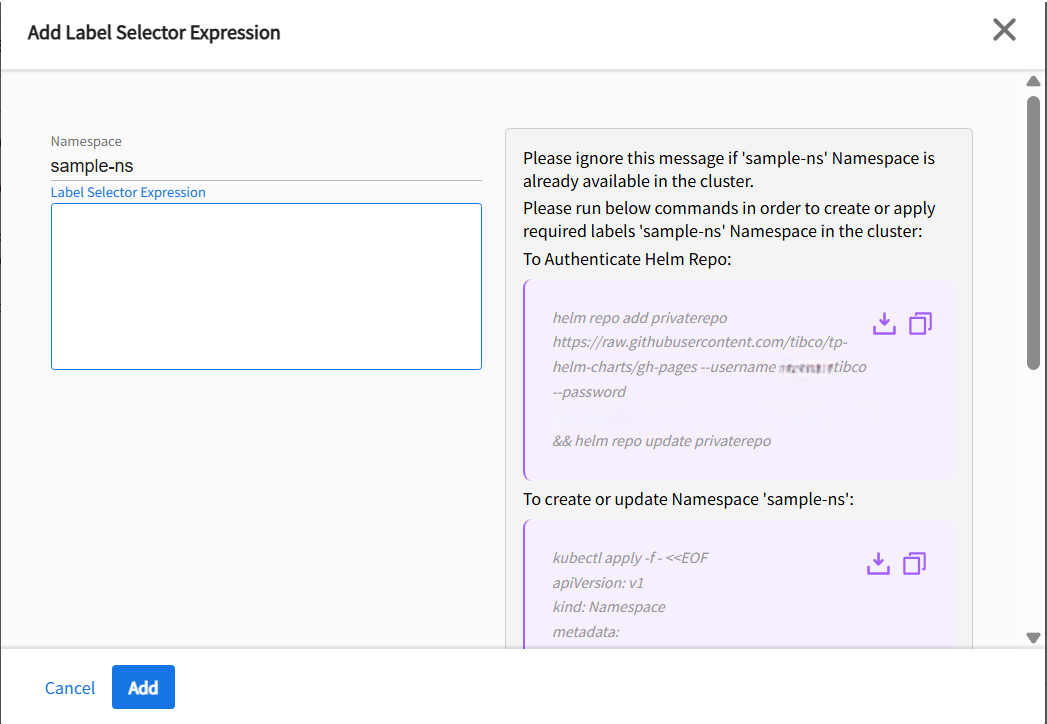Click the 'To create or update Namespace' heading

688,499
